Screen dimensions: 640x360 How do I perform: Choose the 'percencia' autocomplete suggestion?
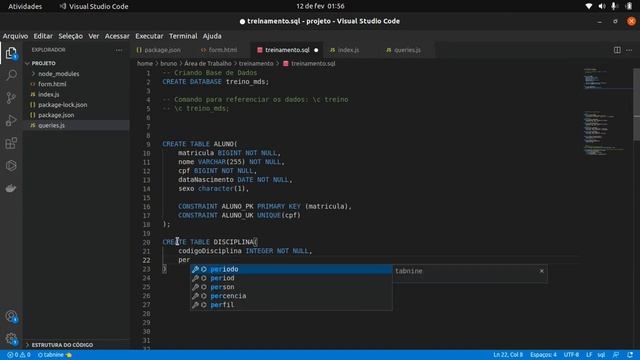point(291,296)
